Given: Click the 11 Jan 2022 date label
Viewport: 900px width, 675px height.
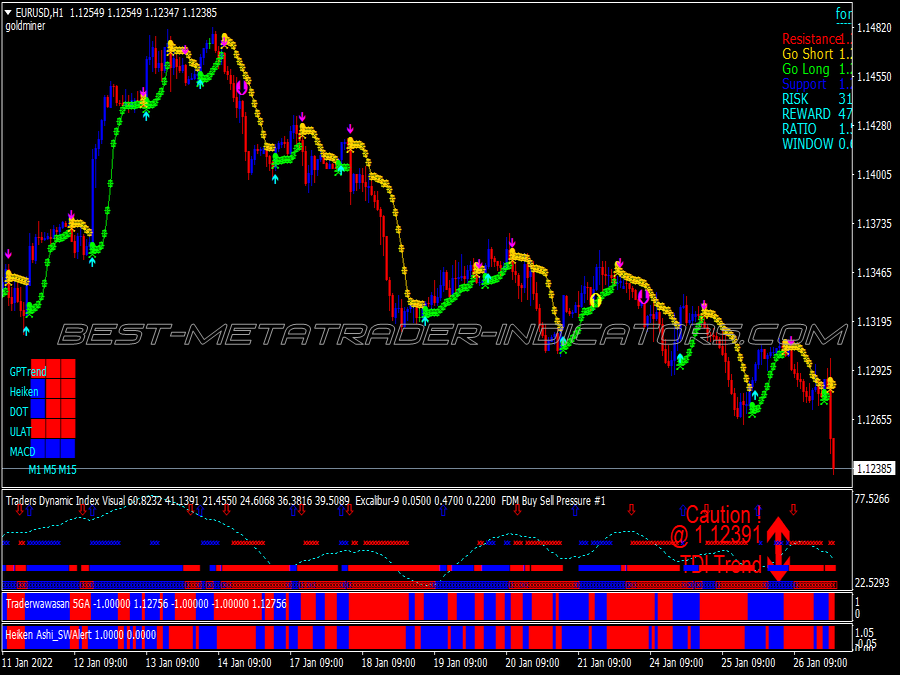Looking at the screenshot, I should click(x=27, y=662).
